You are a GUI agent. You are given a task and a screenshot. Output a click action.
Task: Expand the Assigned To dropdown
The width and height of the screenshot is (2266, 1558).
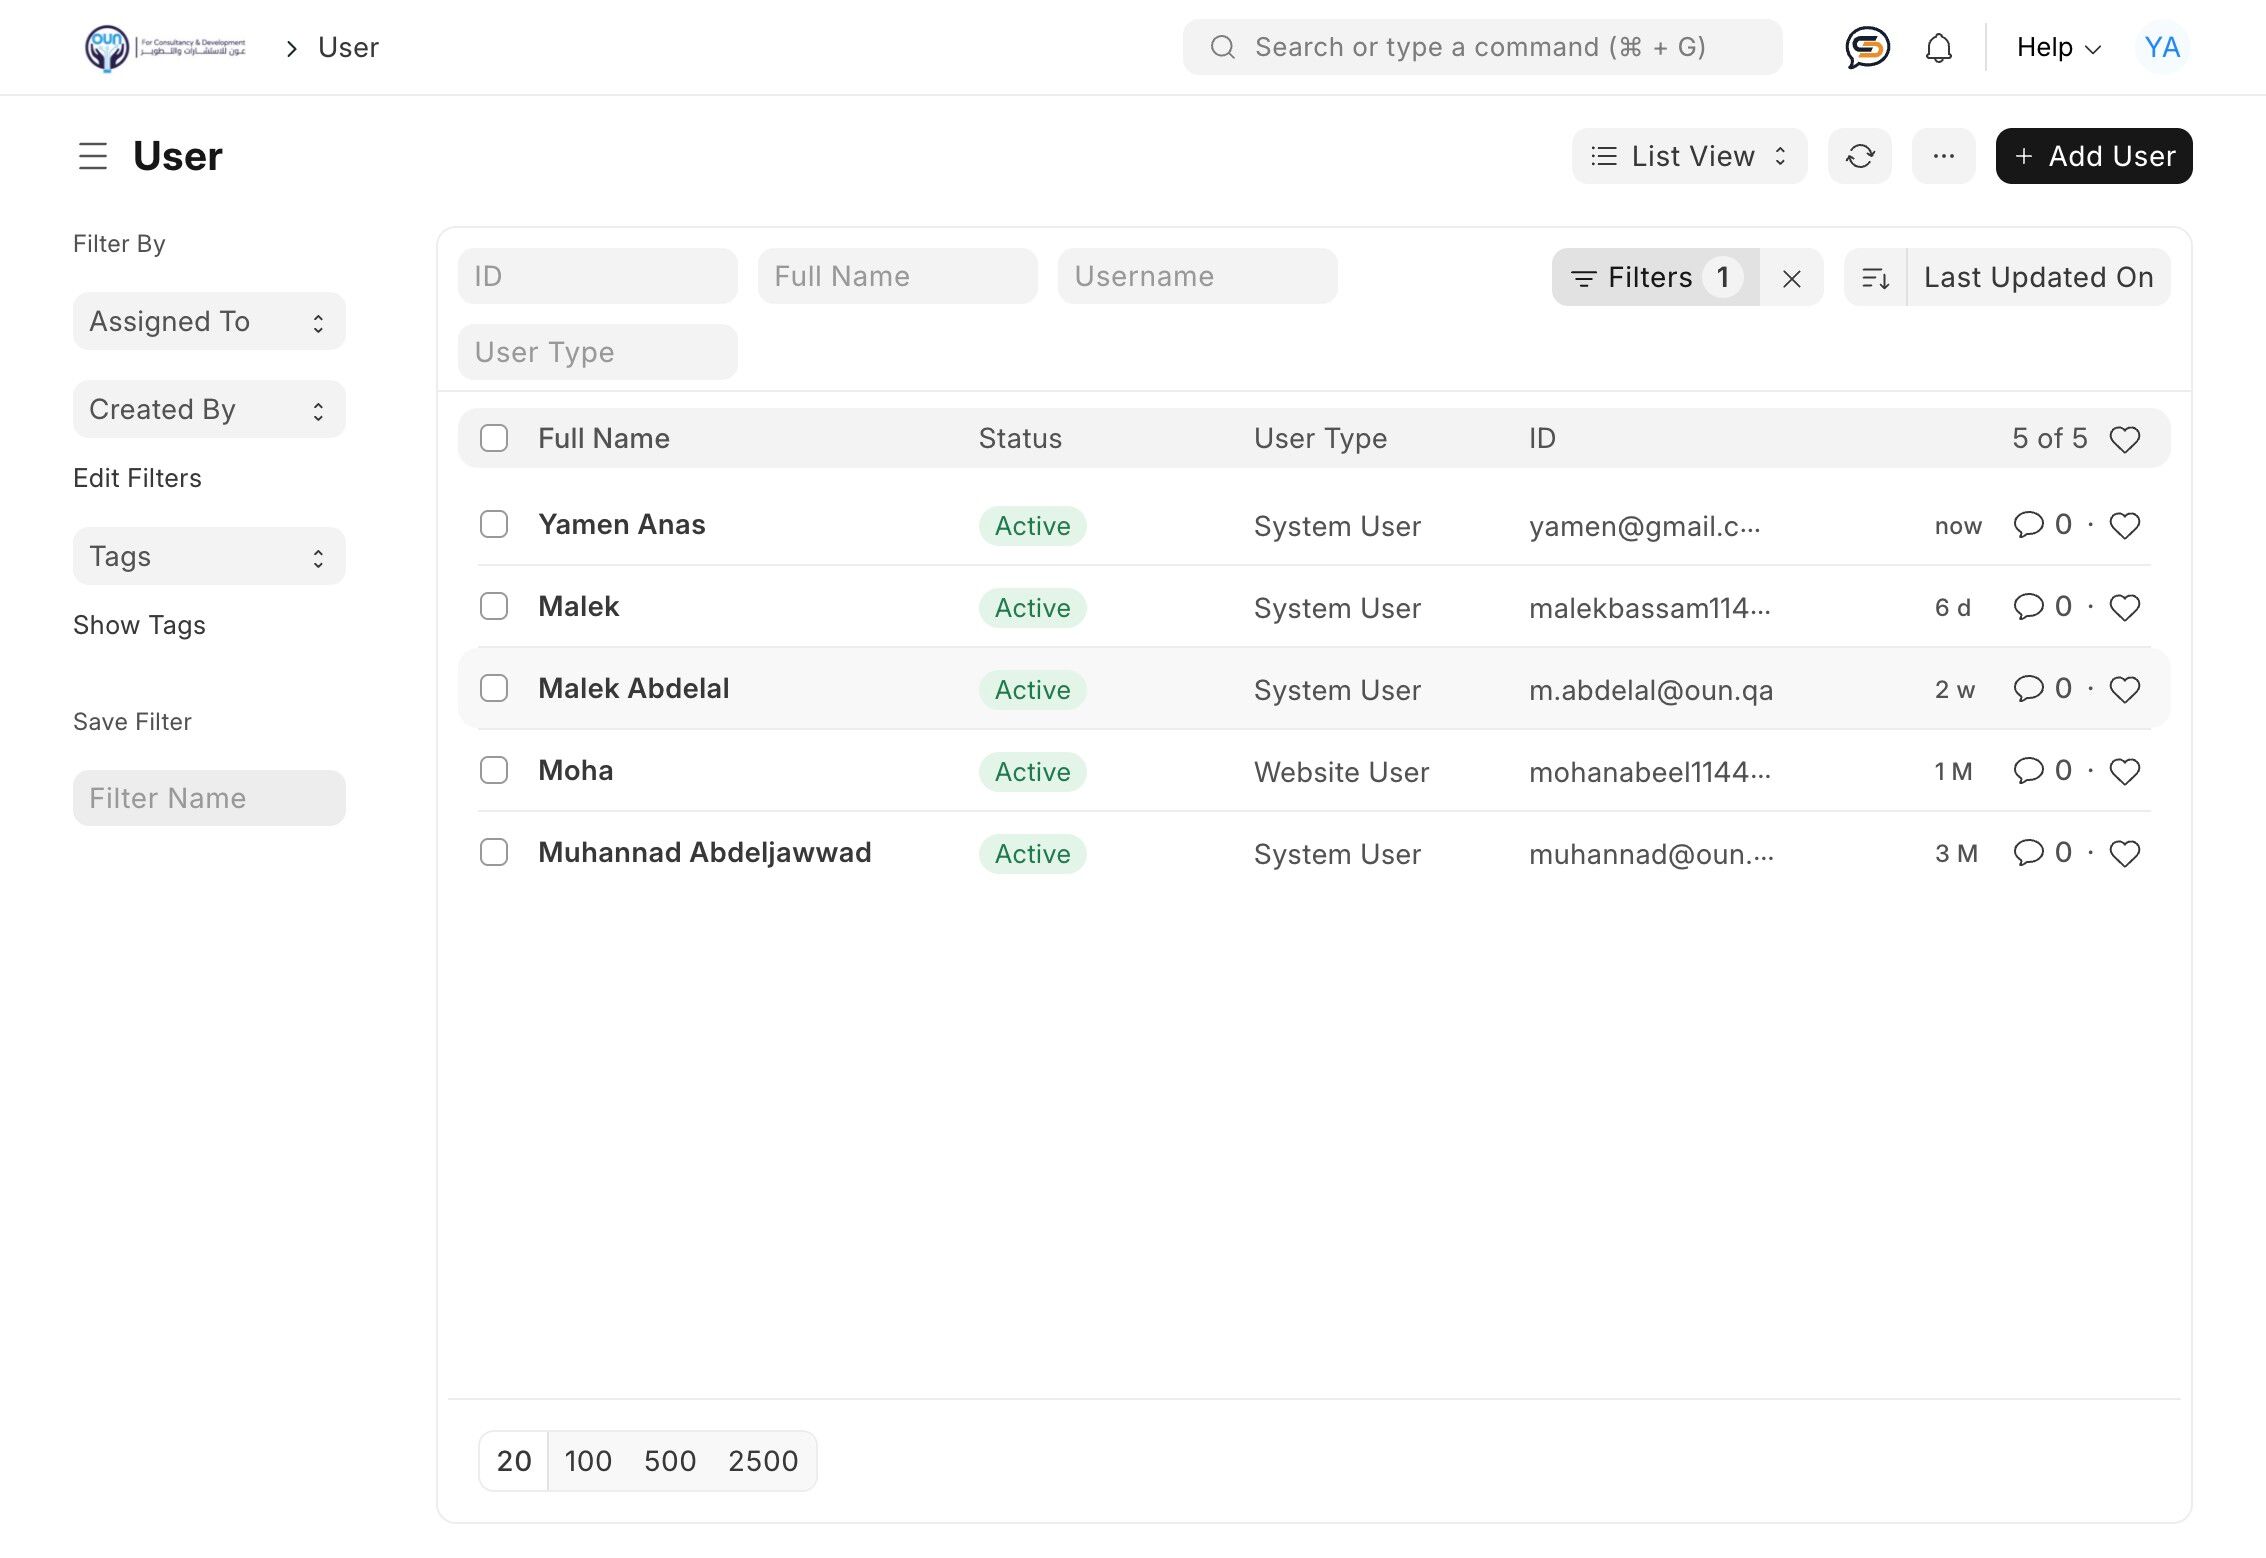click(209, 321)
